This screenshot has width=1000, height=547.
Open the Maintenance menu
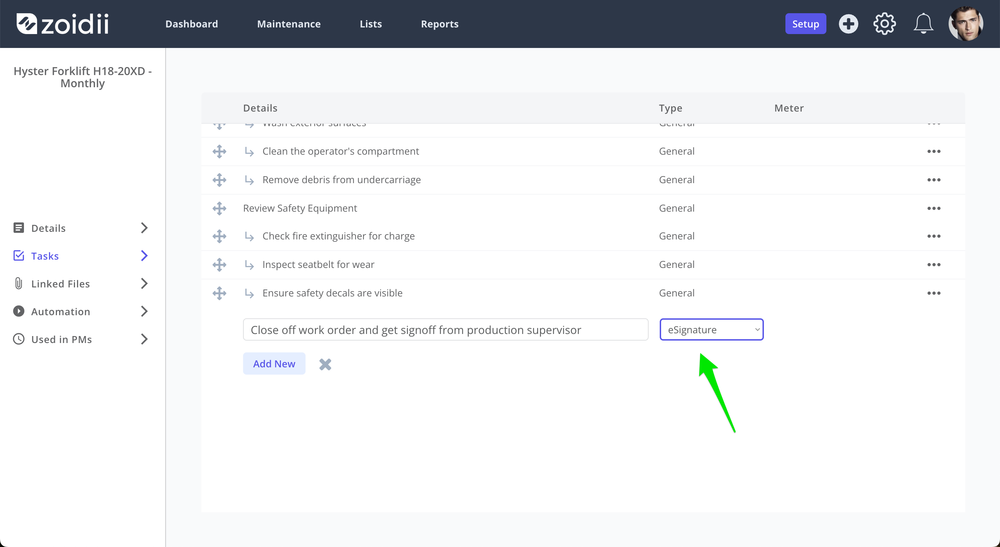coord(289,24)
